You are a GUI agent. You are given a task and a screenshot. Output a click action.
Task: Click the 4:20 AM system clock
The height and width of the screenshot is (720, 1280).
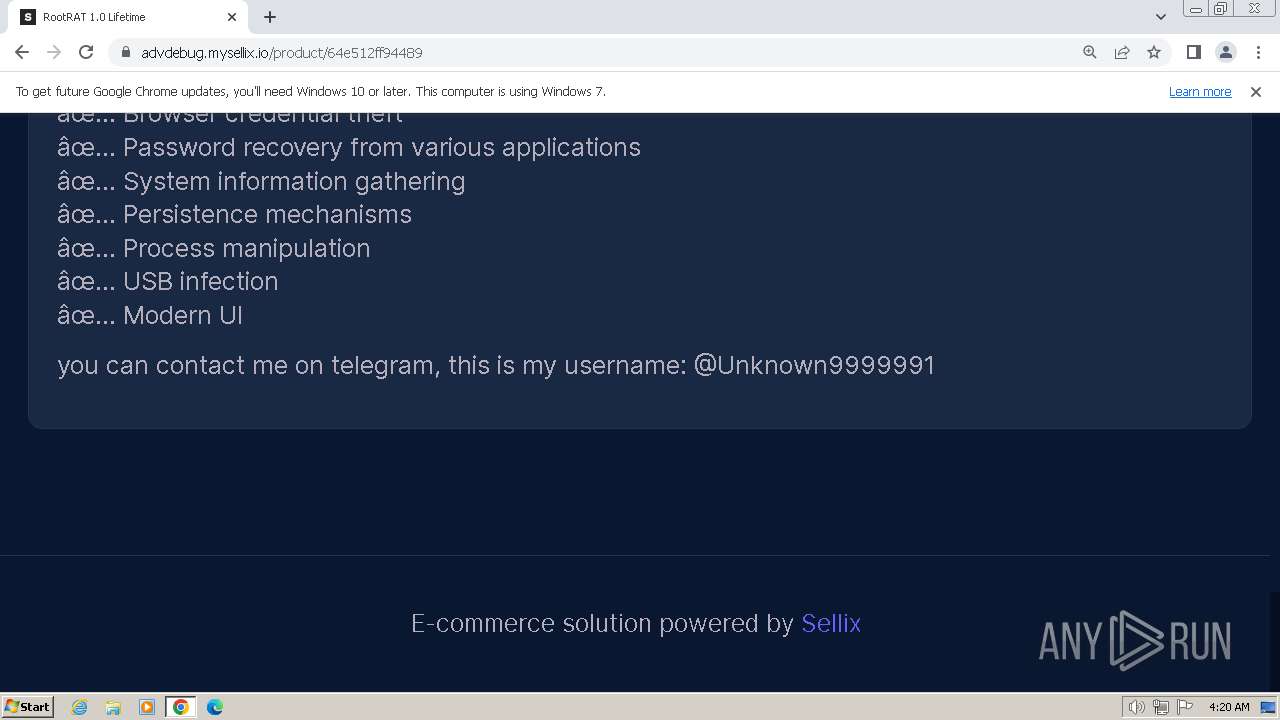coord(1229,707)
